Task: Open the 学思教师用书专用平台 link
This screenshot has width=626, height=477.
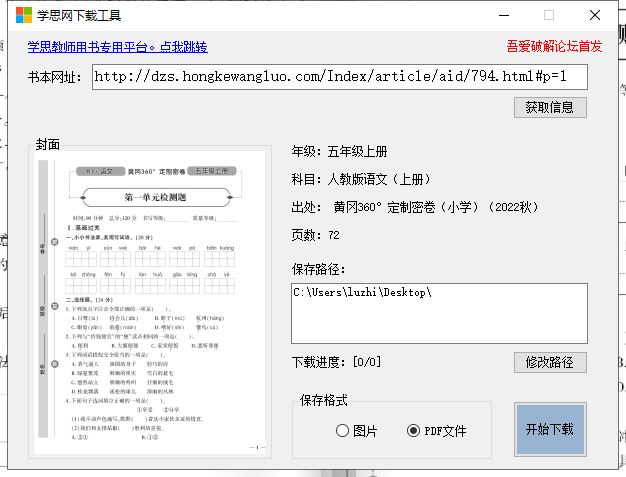Action: pyautogui.click(x=117, y=47)
